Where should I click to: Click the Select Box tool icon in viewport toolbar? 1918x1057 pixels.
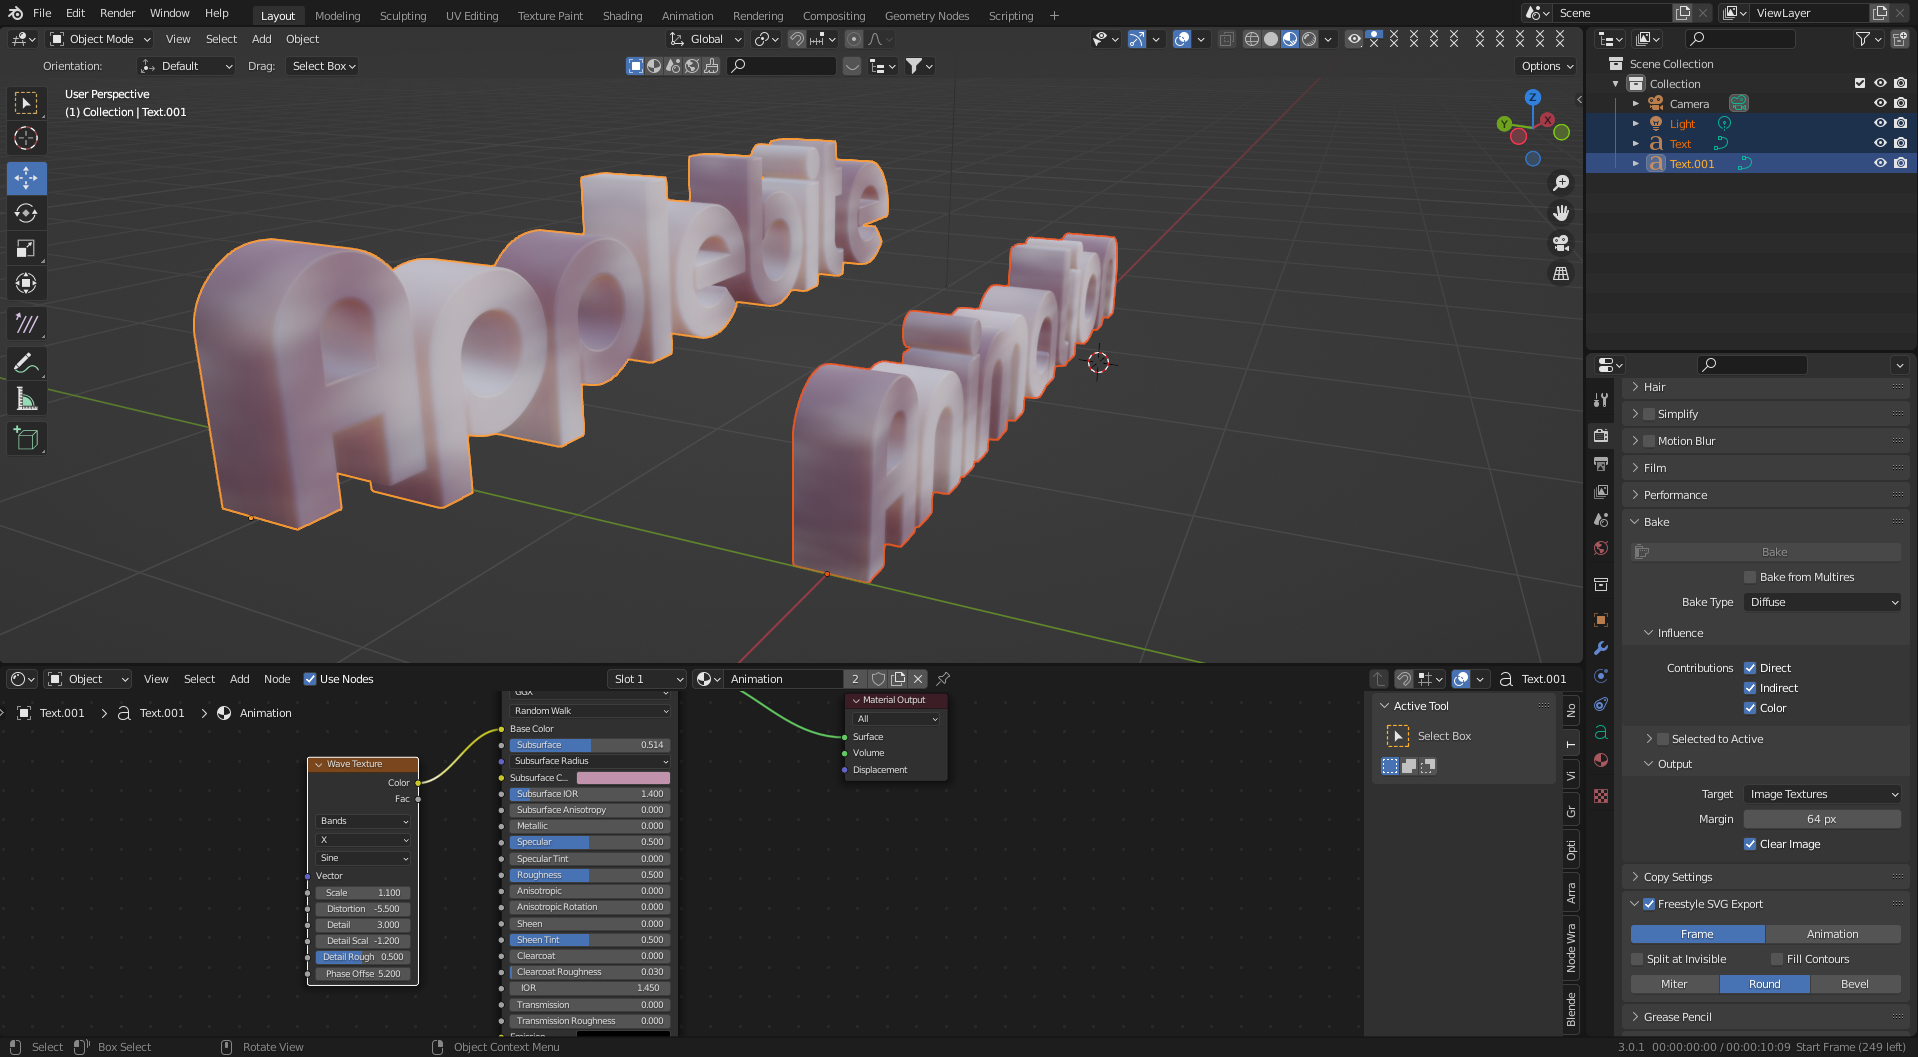(x=27, y=103)
